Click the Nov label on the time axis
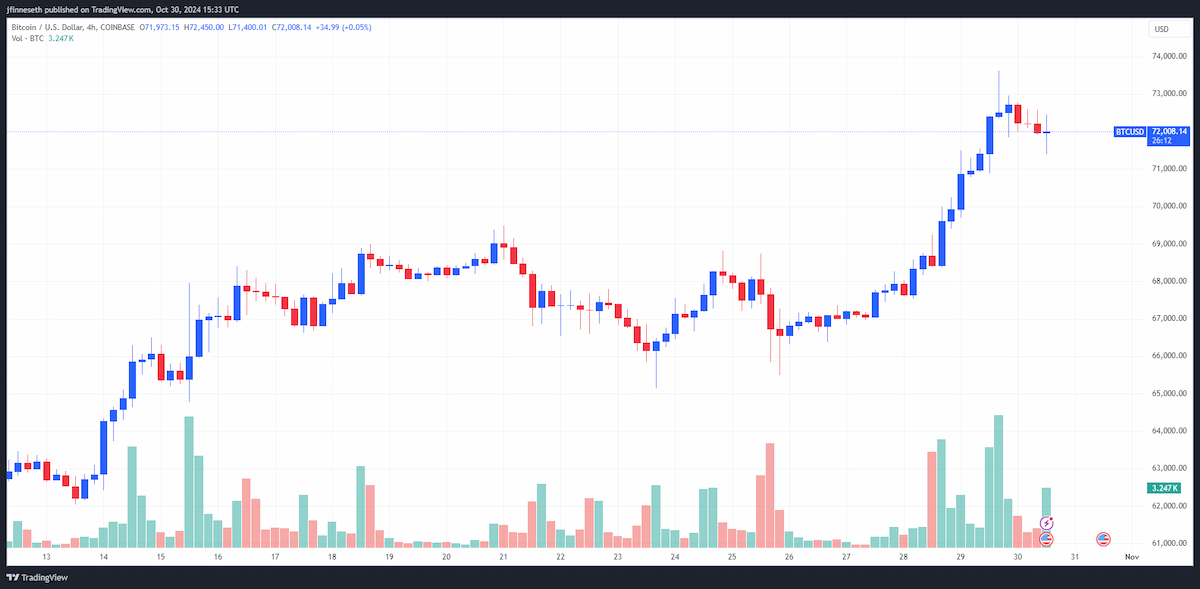Viewport: 1200px width, 589px height. (x=1131, y=556)
